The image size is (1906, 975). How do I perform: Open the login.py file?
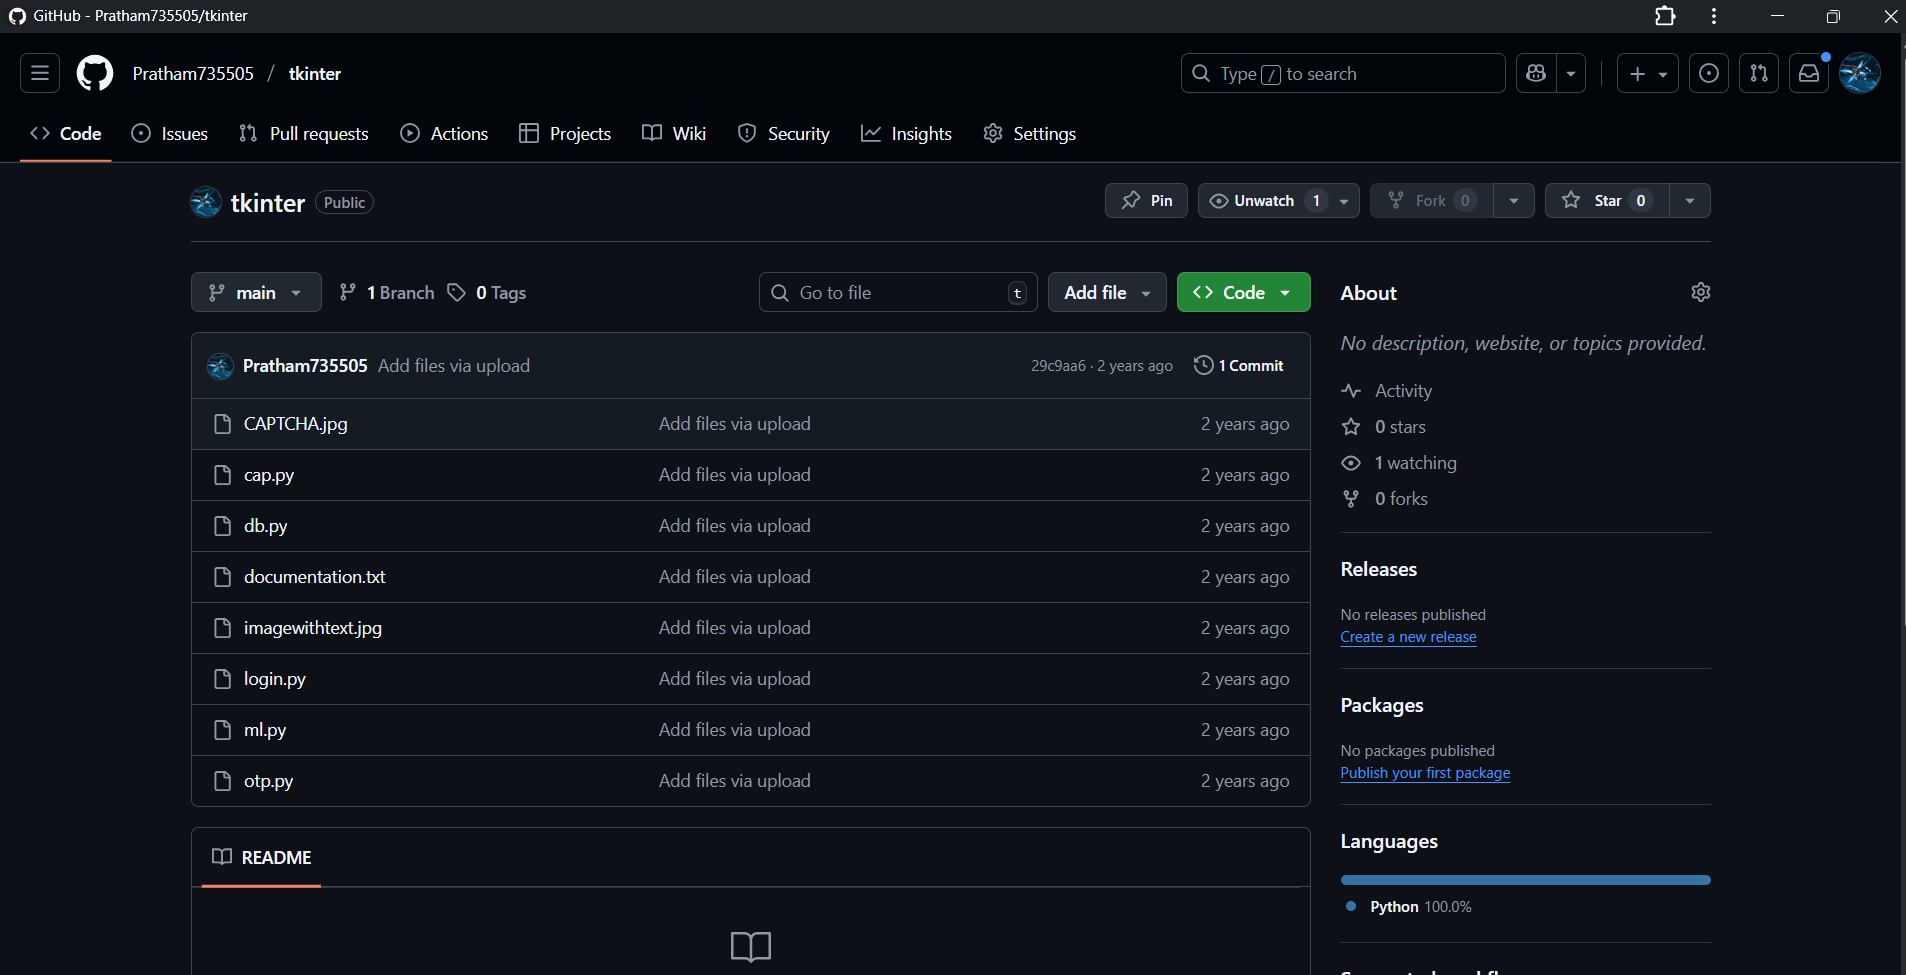coord(275,679)
